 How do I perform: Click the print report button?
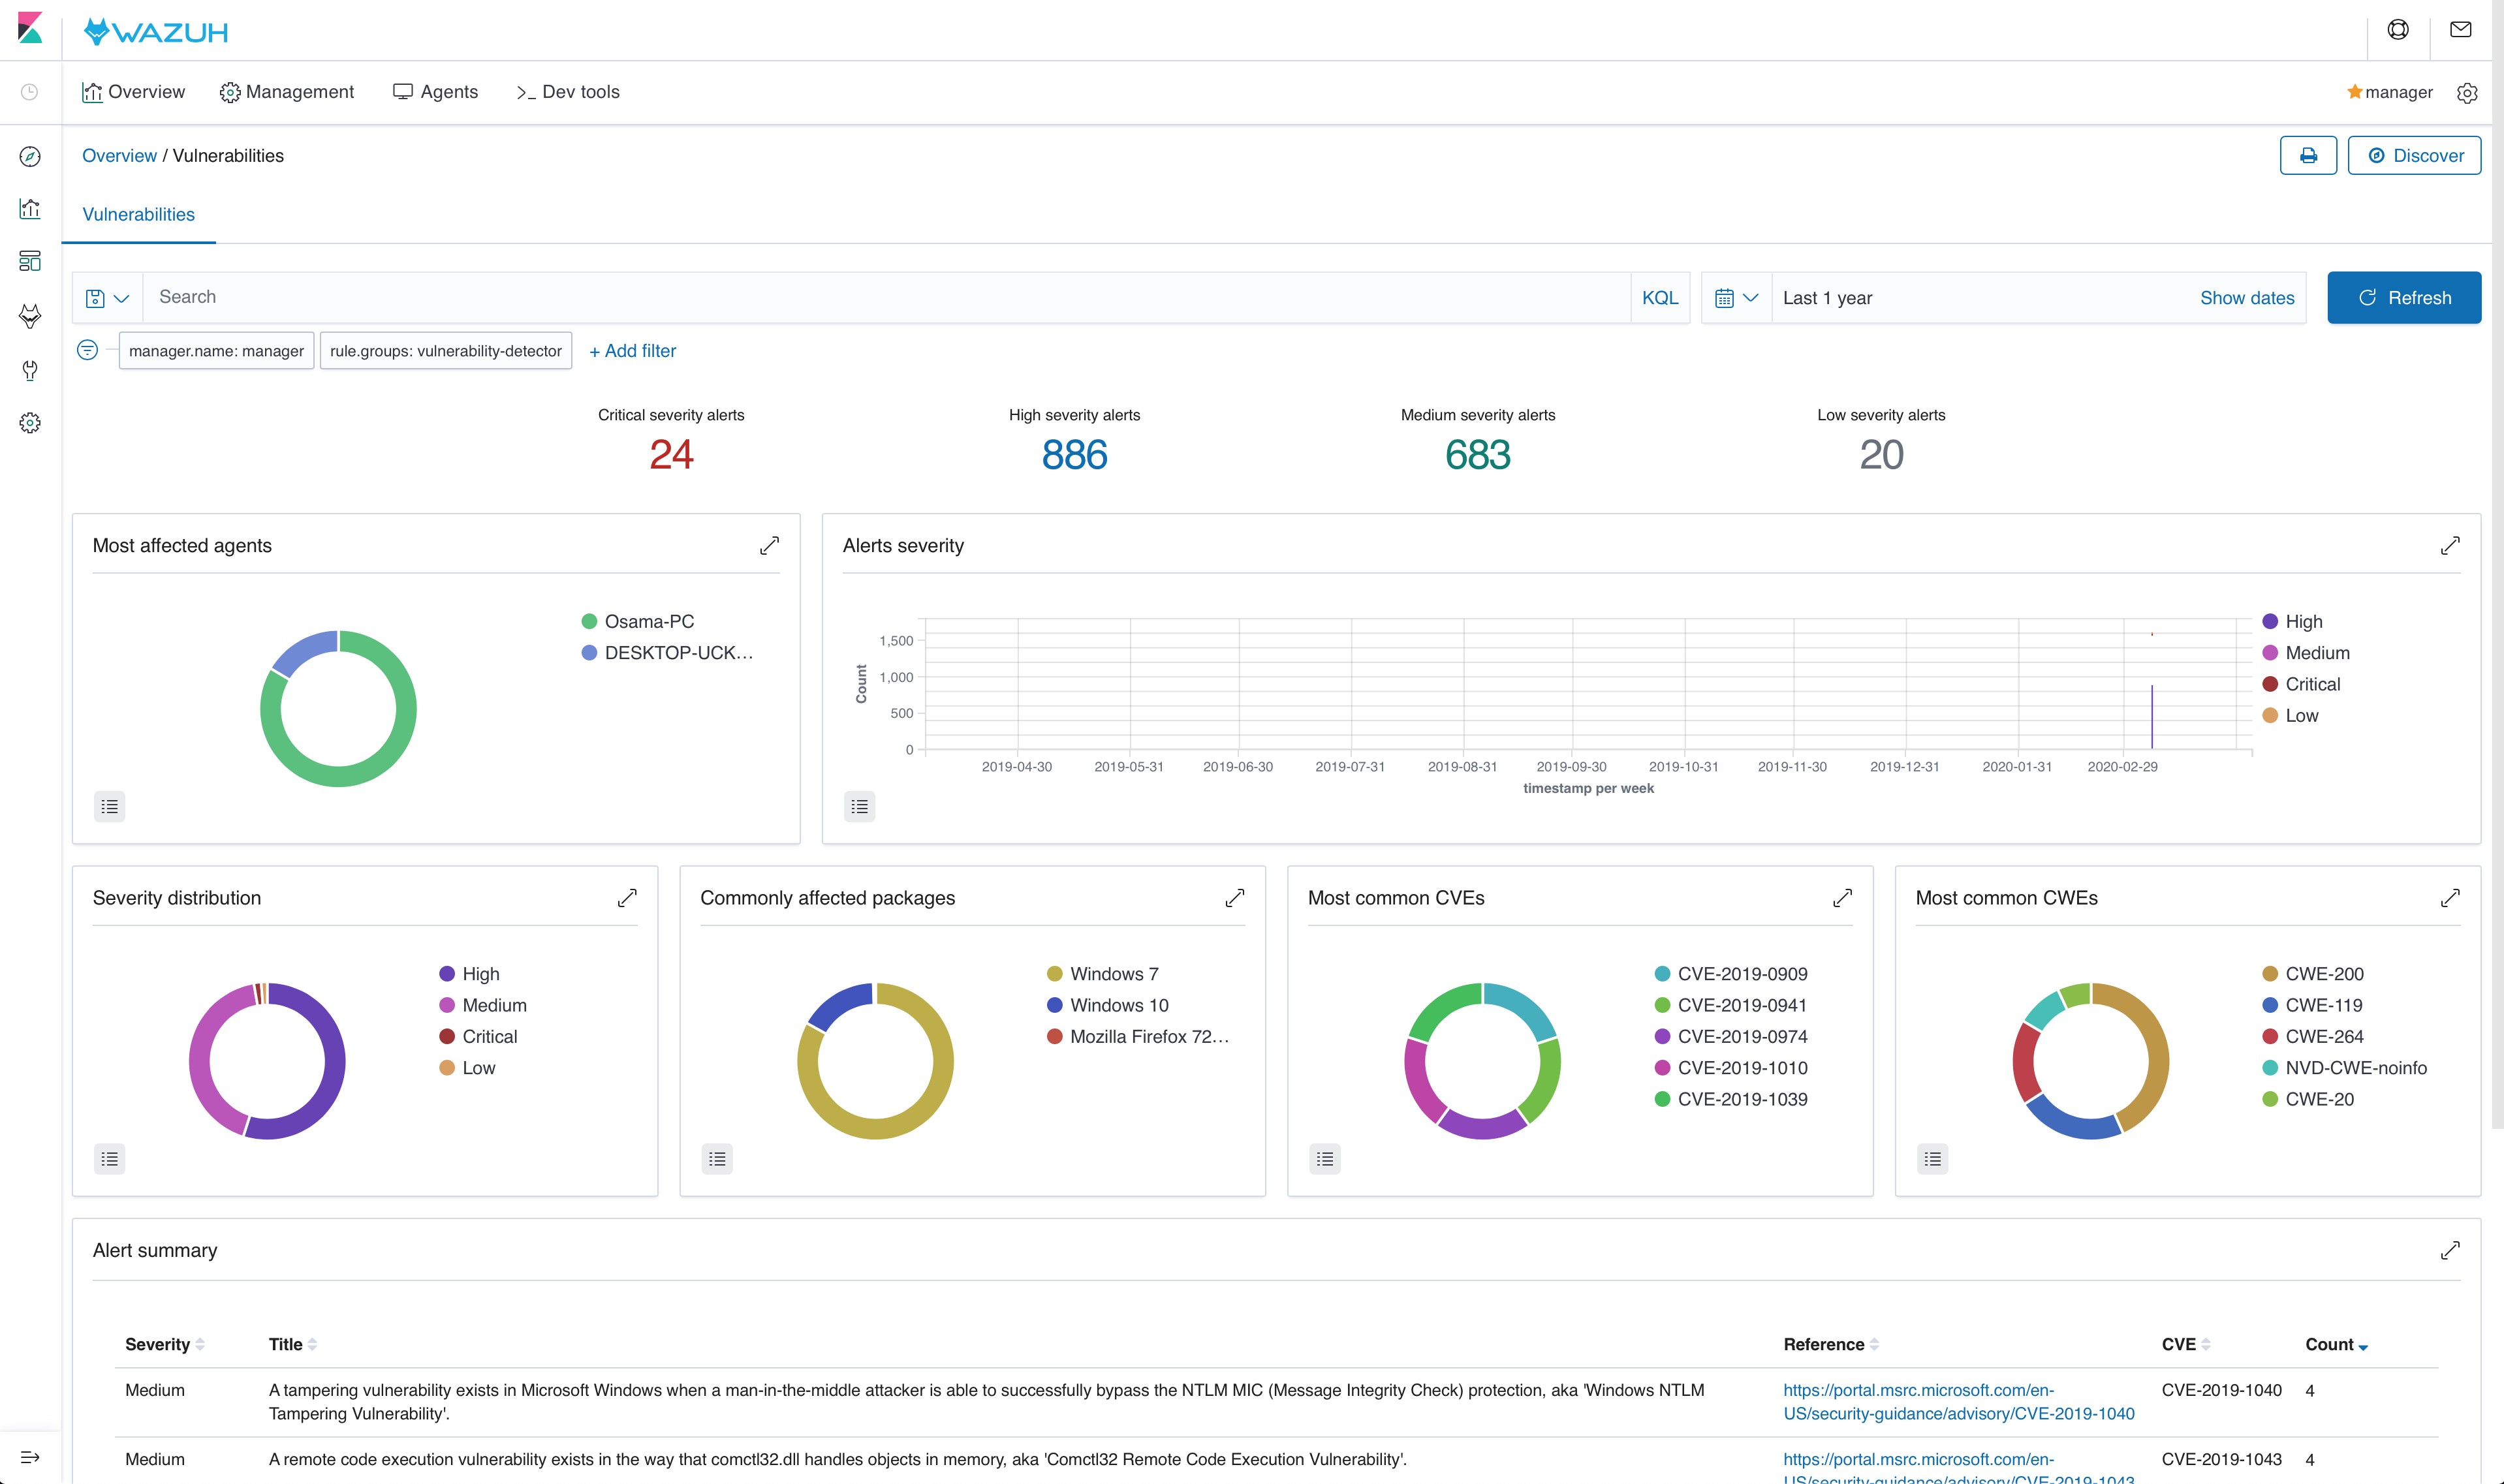click(2307, 156)
